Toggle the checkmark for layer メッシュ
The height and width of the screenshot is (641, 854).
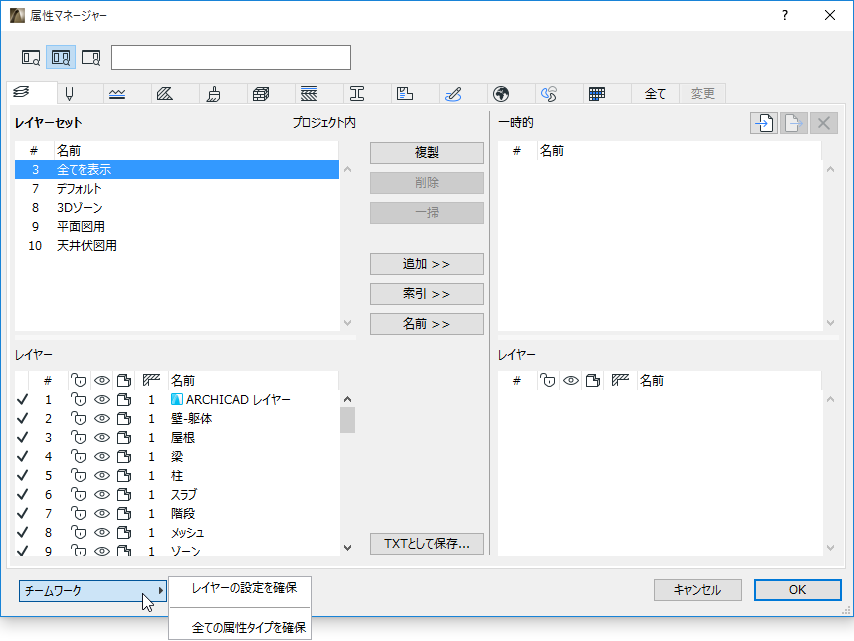[x=22, y=533]
